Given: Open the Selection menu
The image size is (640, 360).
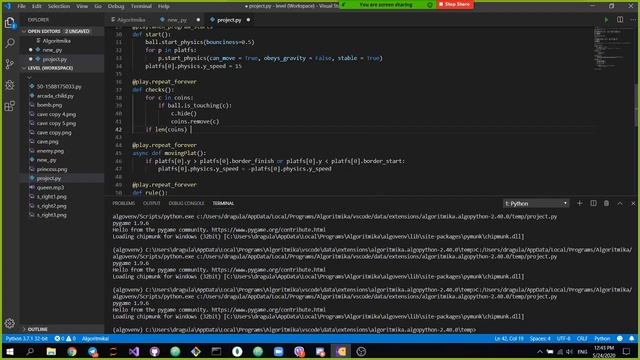Looking at the screenshot, I should 59,6.
